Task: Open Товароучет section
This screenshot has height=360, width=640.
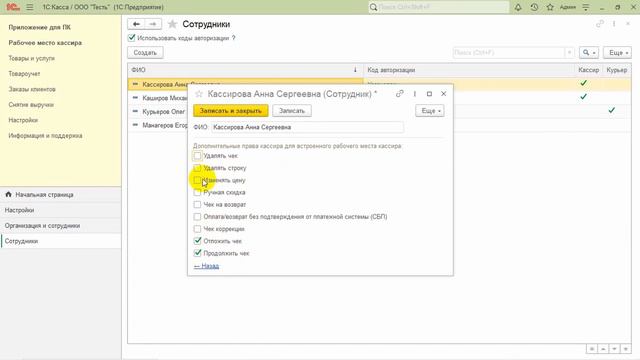Action: coord(24,74)
